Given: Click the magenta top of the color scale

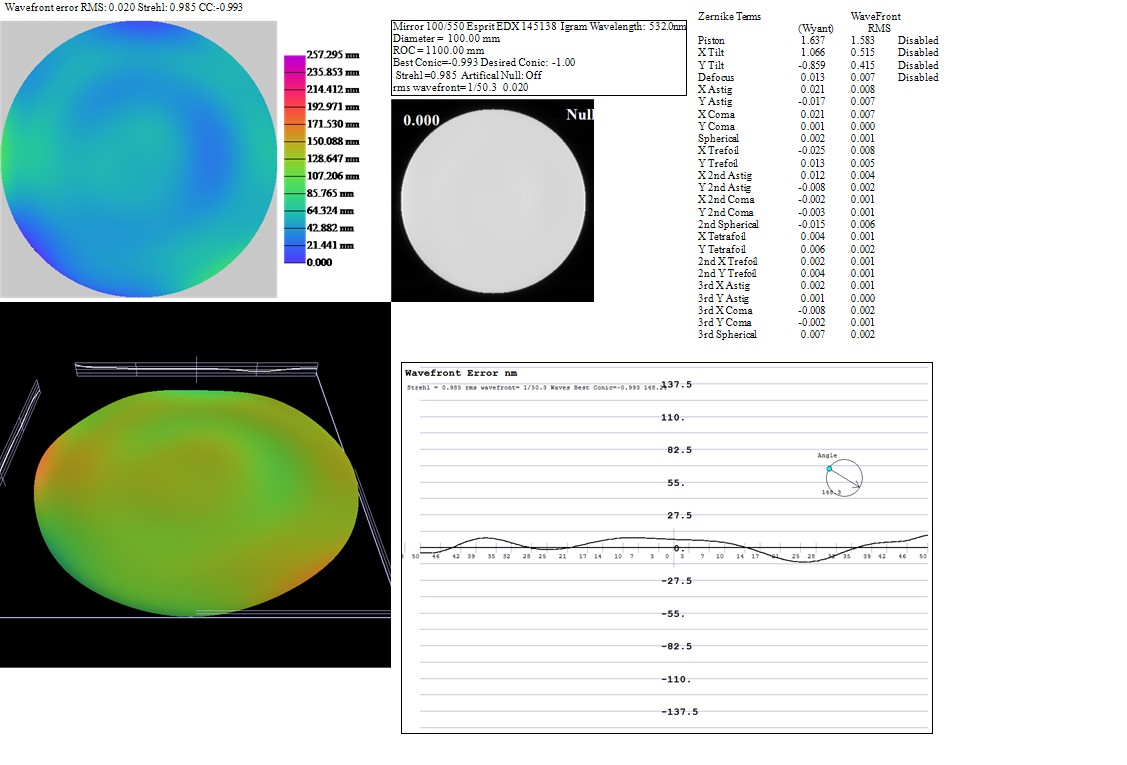Looking at the screenshot, I should pyautogui.click(x=294, y=60).
